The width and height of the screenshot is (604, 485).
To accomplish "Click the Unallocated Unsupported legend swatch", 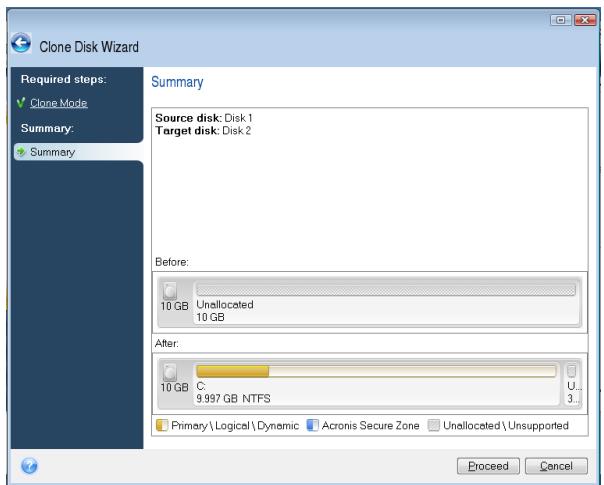I will click(x=434, y=425).
